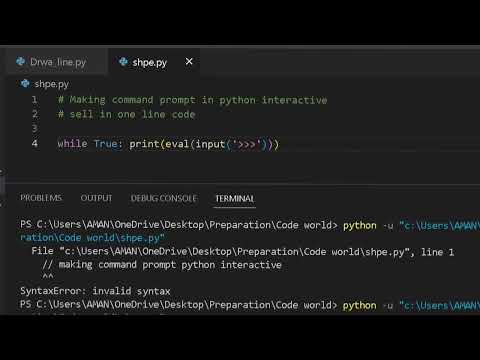Click the 'True' keyword on line 4
This screenshot has width=480, height=360.
(x=106, y=144)
